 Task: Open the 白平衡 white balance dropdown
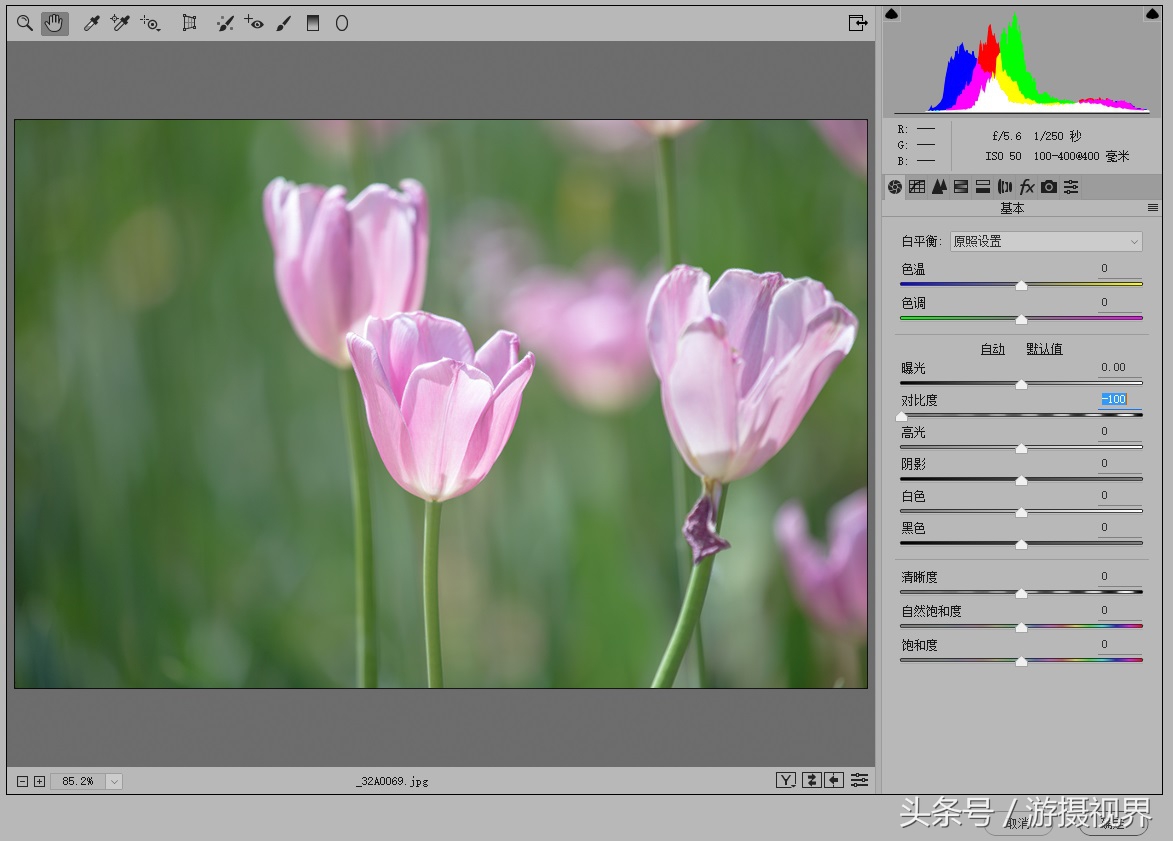pyautogui.click(x=1045, y=241)
